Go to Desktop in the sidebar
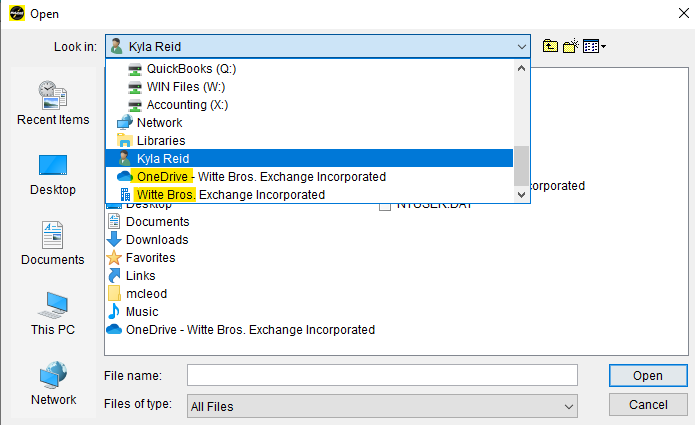The image size is (695, 425). (53, 175)
